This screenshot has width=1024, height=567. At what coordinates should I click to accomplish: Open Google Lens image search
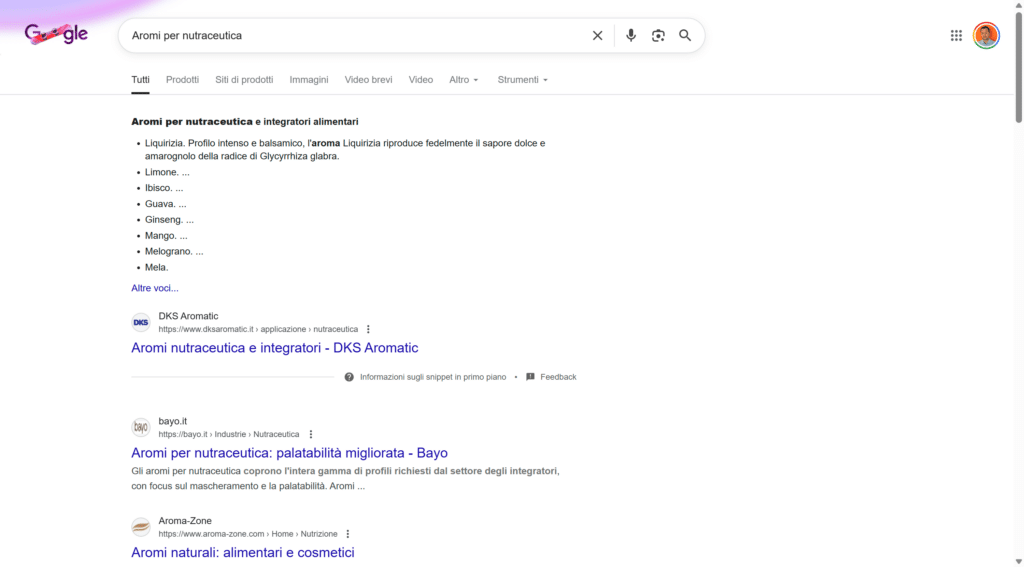658,35
